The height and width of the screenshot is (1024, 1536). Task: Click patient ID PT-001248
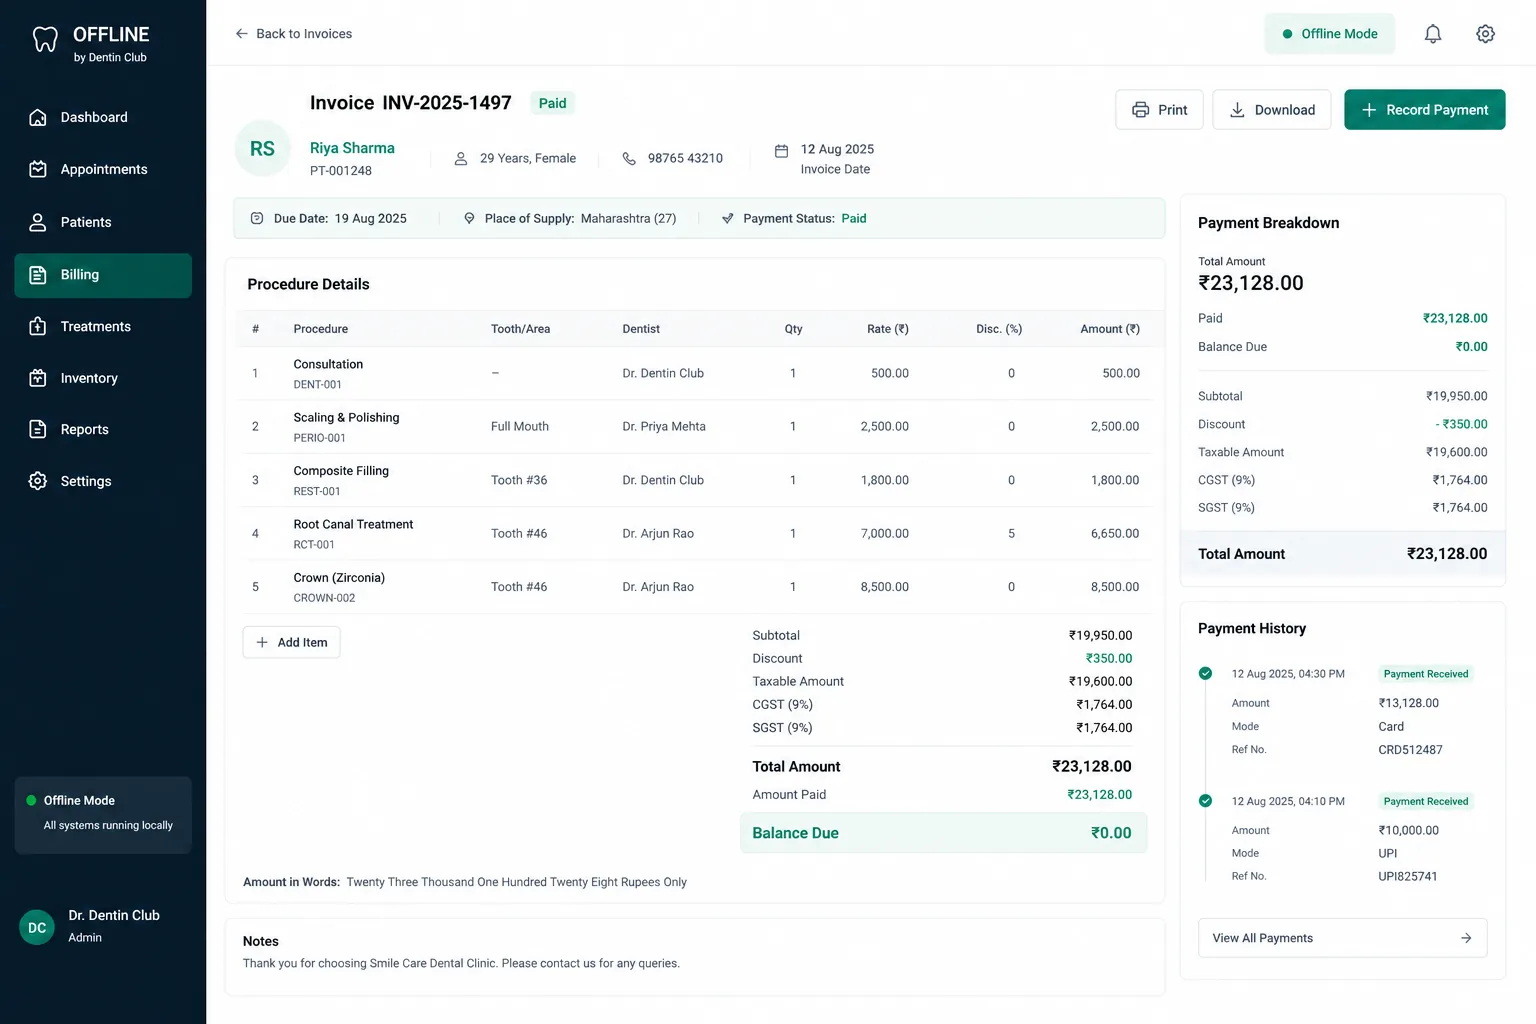340,171
